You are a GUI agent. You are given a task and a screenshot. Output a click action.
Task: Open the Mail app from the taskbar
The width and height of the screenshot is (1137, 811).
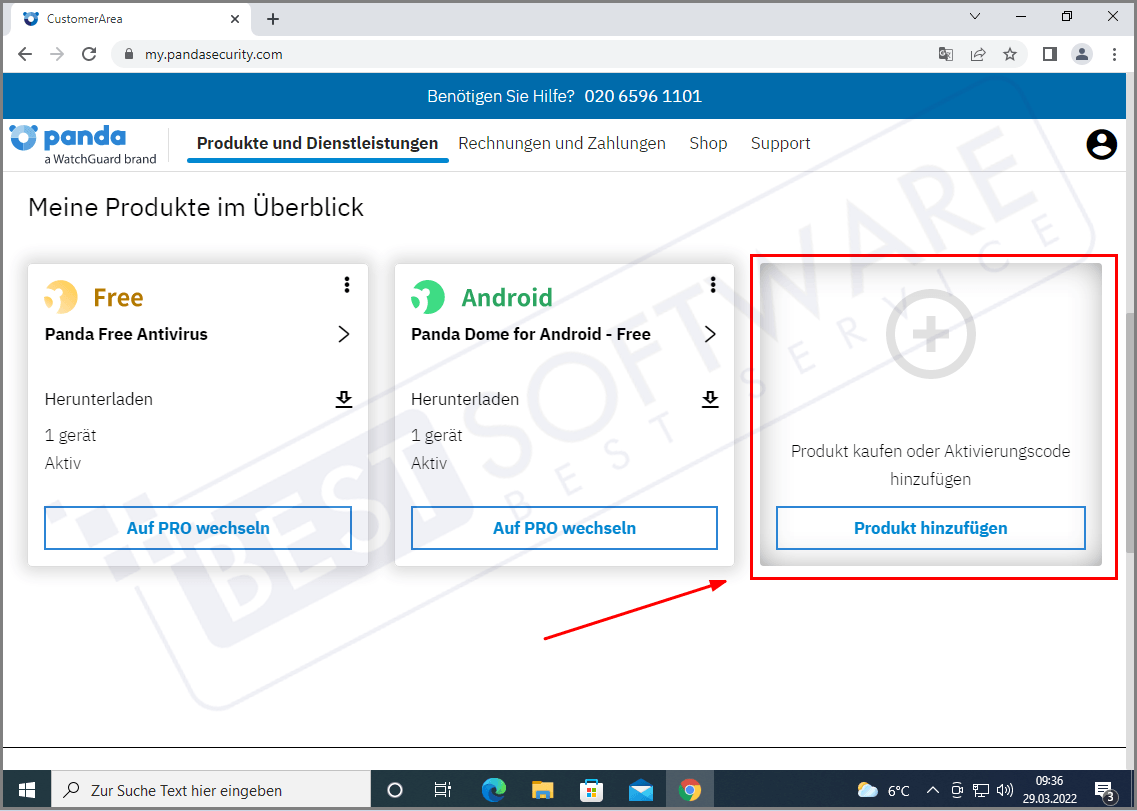(x=641, y=790)
